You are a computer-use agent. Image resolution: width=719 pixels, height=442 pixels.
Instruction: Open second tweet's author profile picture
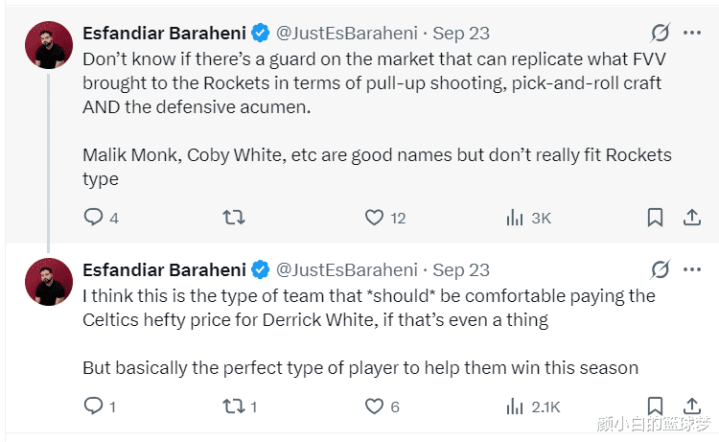click(48, 281)
